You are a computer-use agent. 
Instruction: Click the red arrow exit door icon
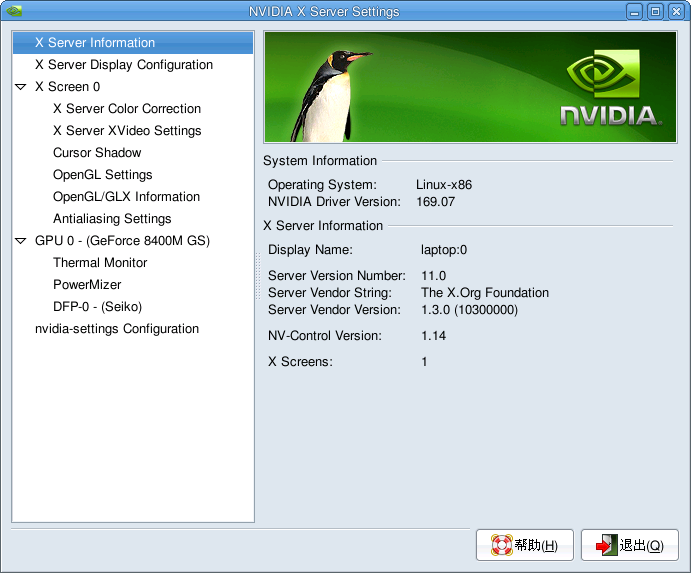pos(607,545)
